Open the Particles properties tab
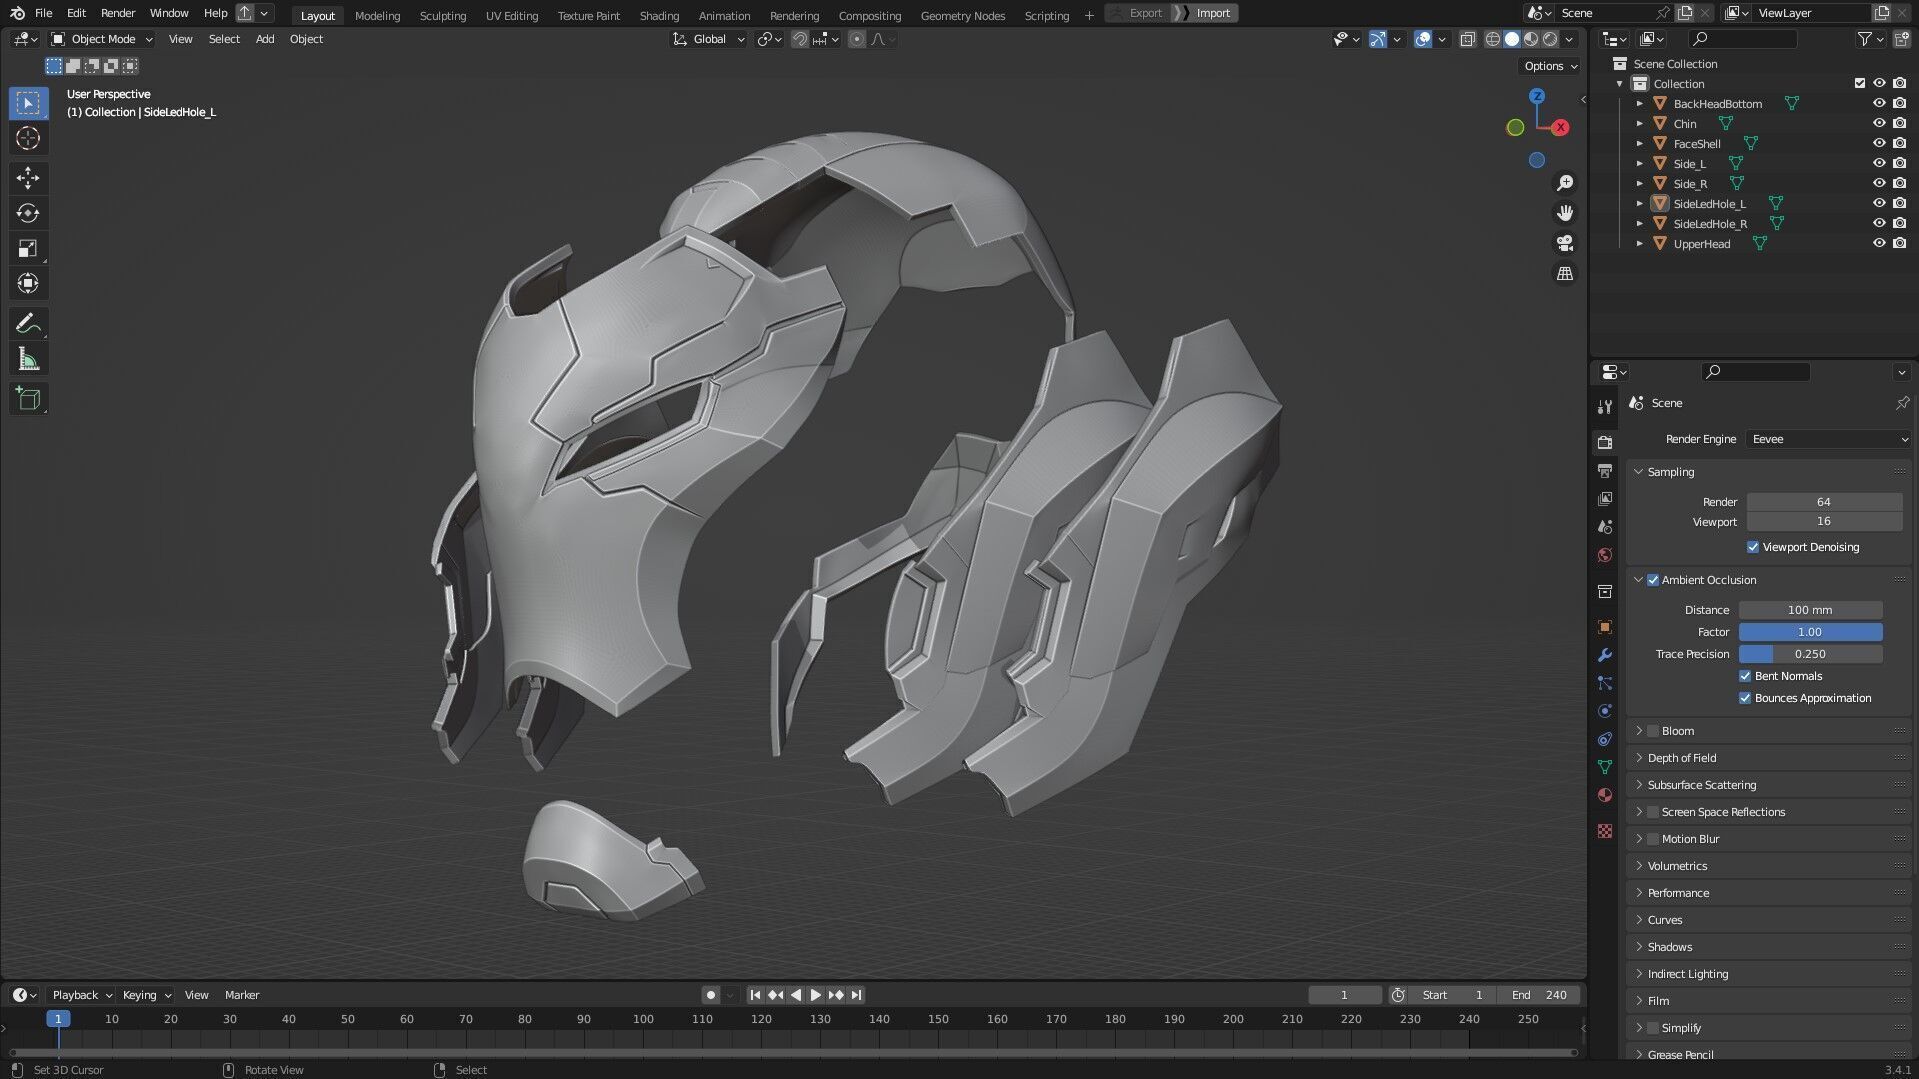 (1605, 683)
